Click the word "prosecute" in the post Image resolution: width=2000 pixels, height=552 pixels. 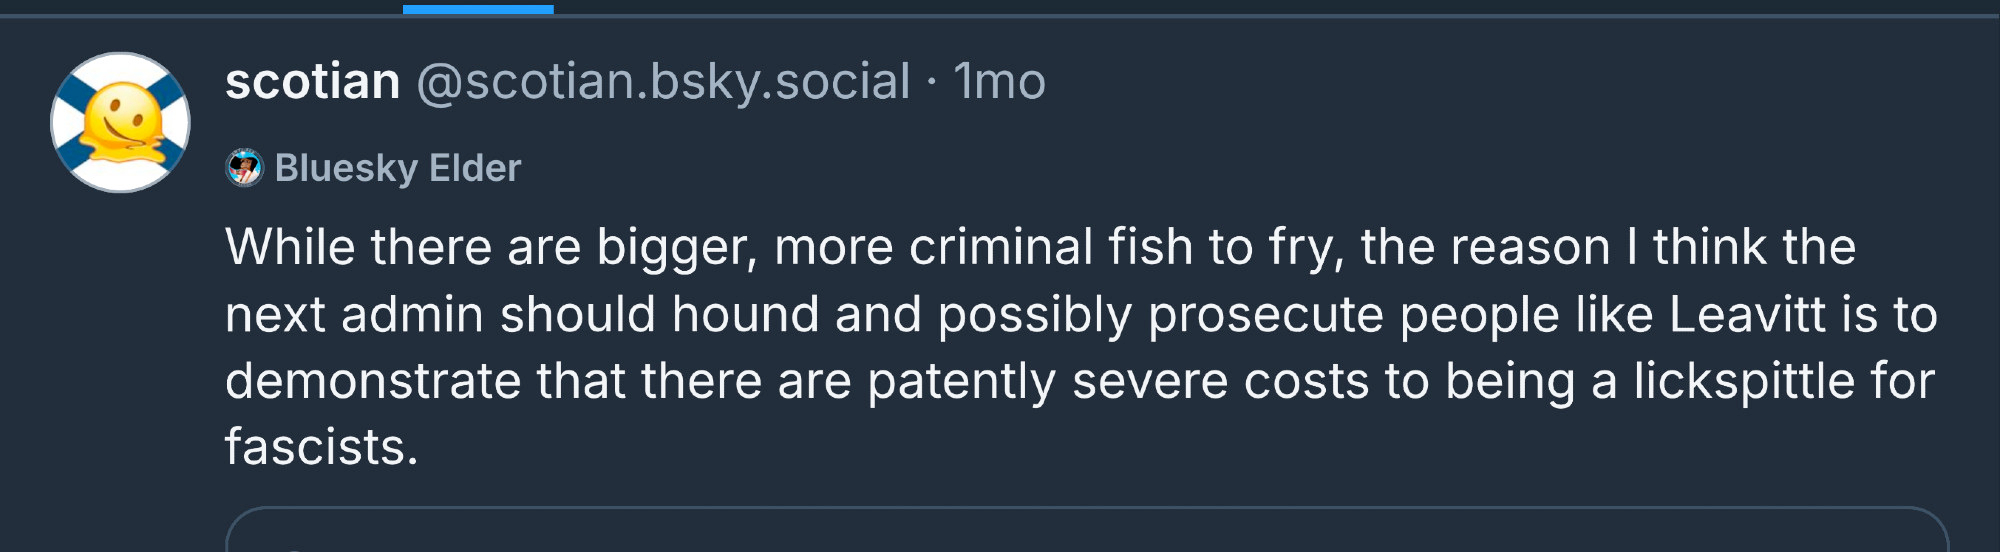pos(1265,314)
